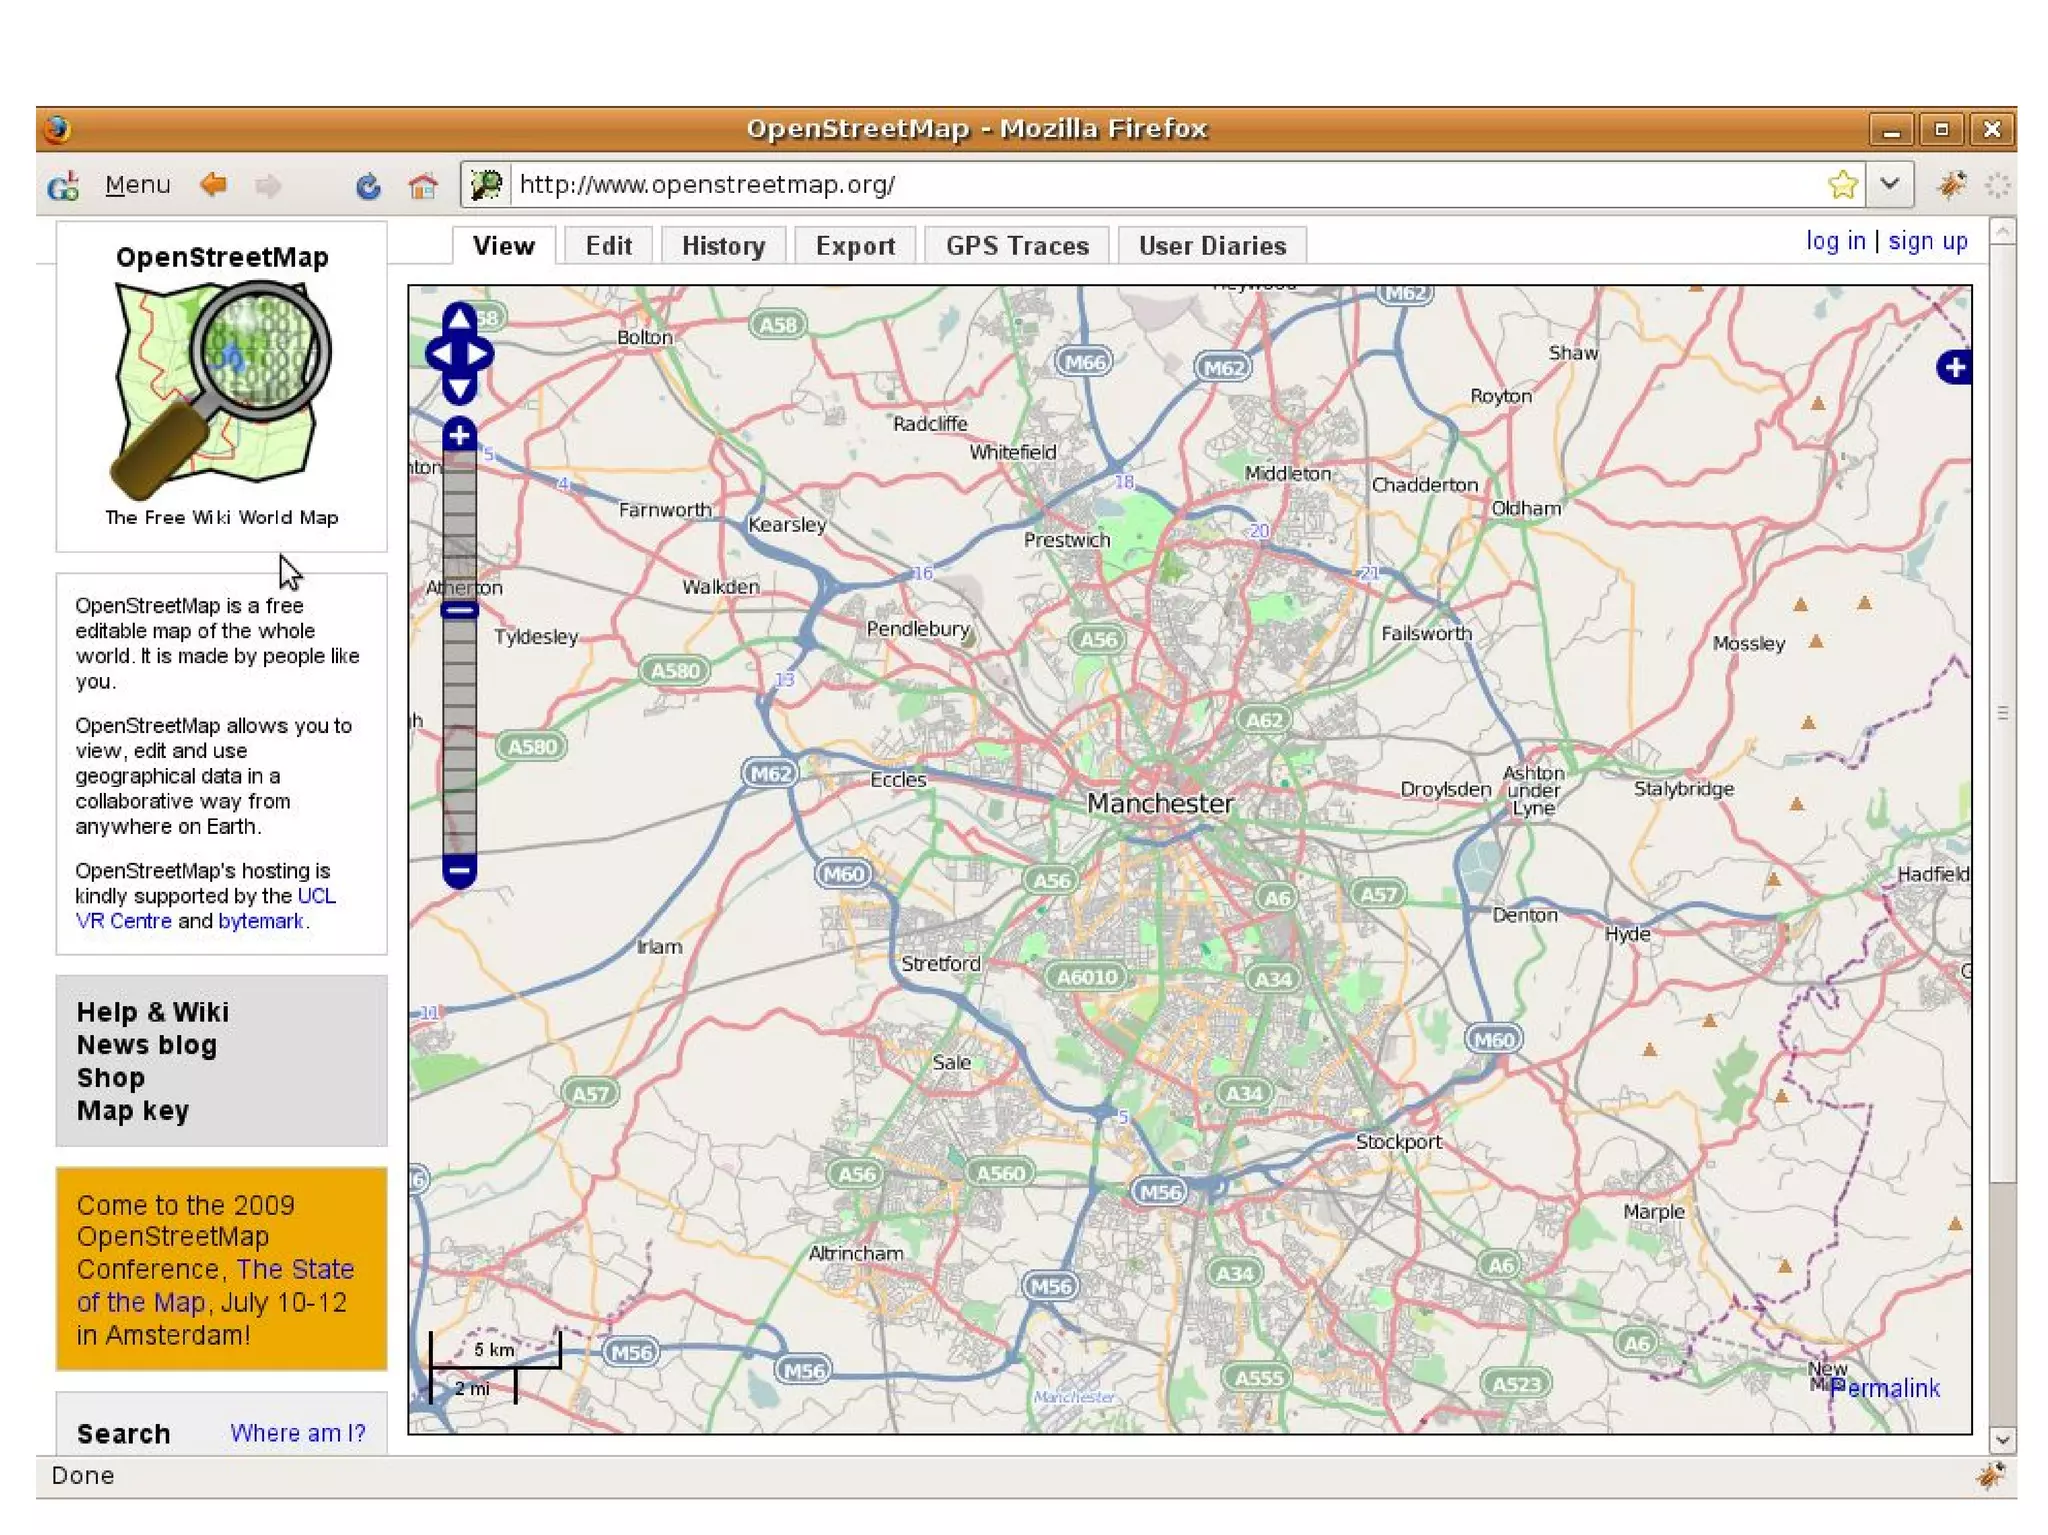2048x1535 pixels.
Task: Click the Stockport label on the map
Action: 1398,1142
